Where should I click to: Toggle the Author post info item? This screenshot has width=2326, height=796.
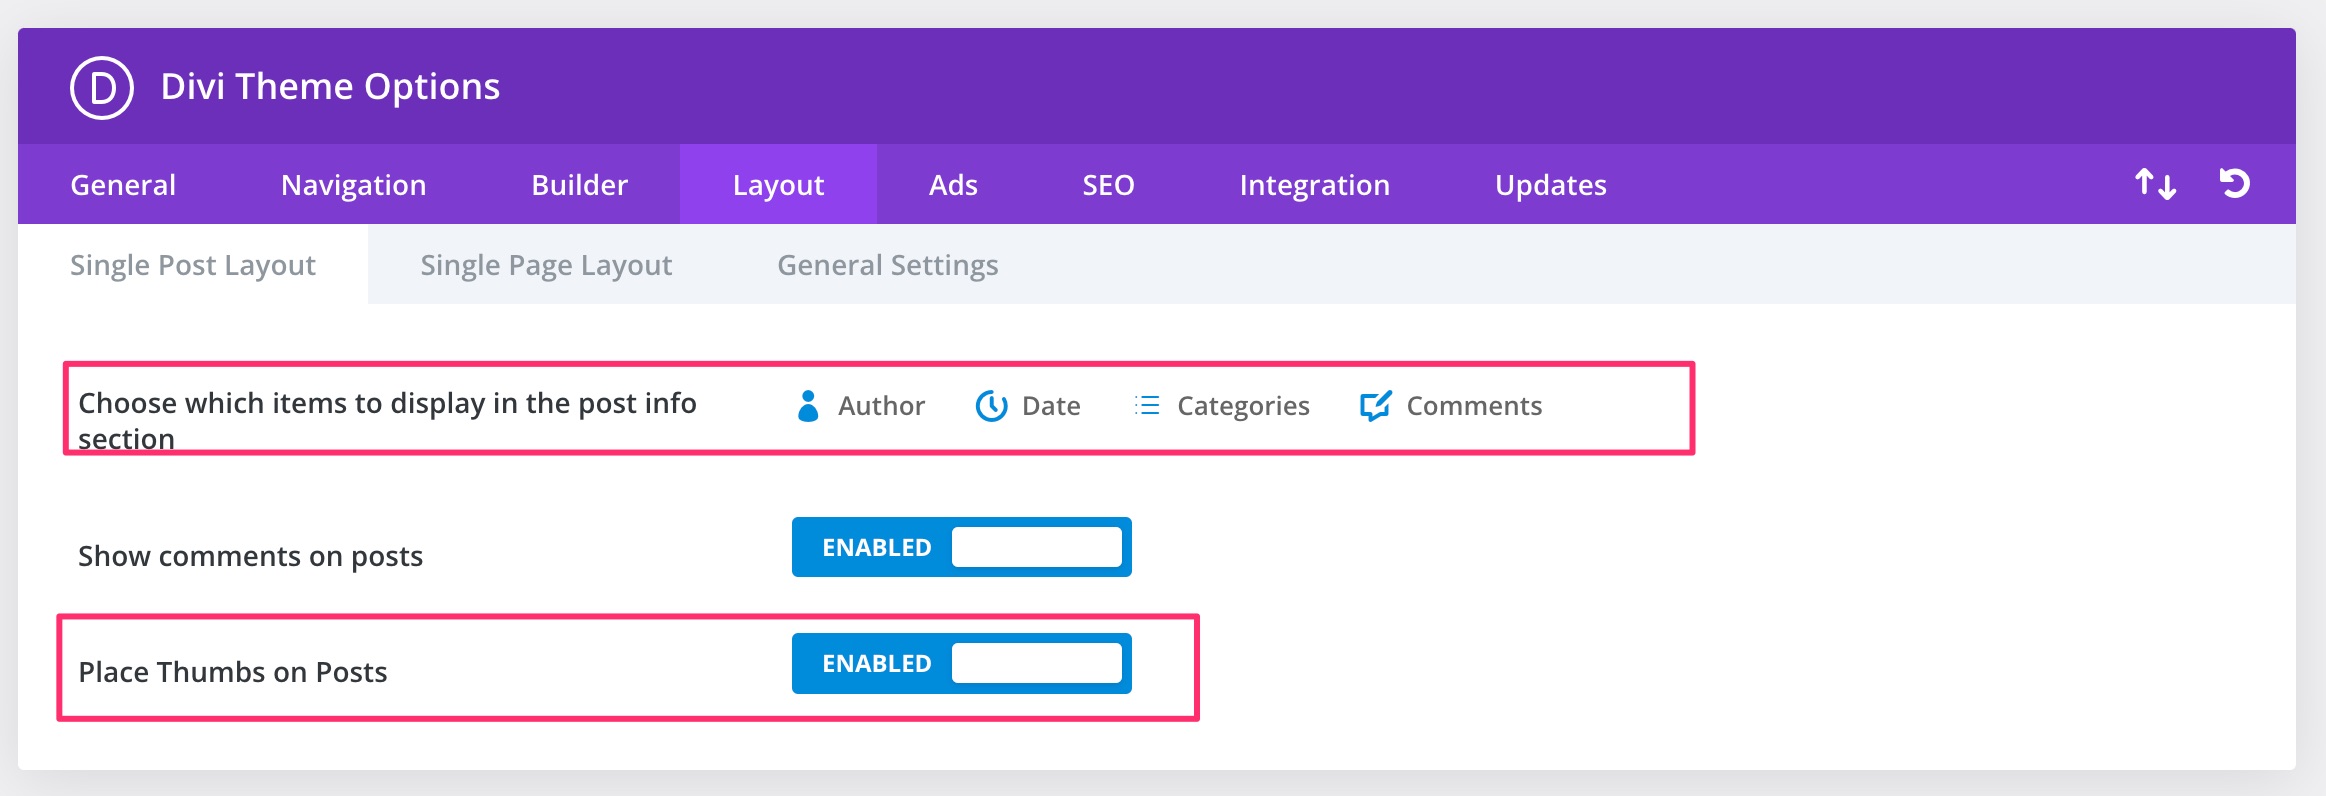(x=861, y=406)
